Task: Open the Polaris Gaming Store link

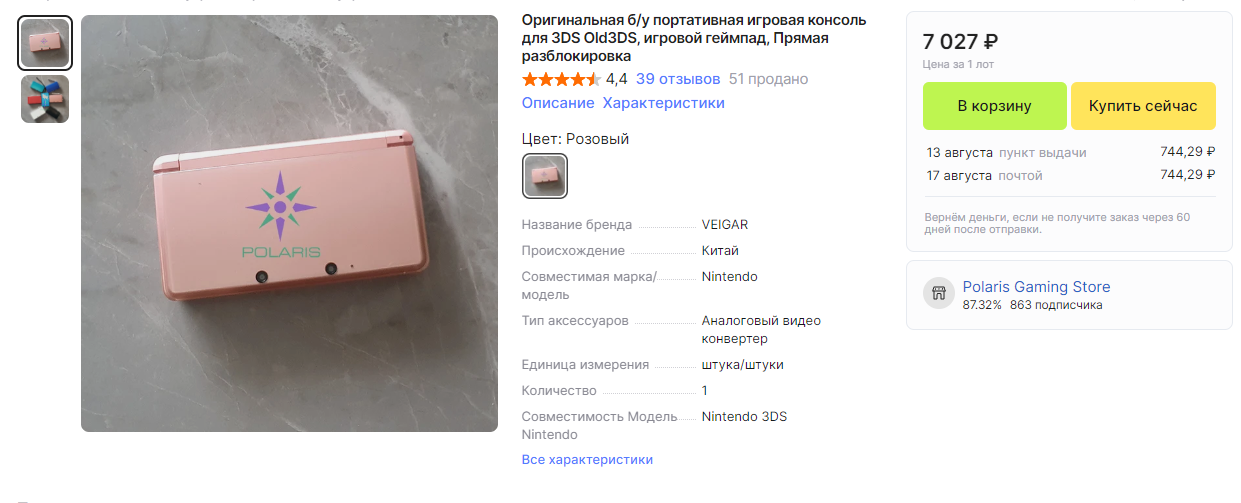Action: click(x=1036, y=287)
